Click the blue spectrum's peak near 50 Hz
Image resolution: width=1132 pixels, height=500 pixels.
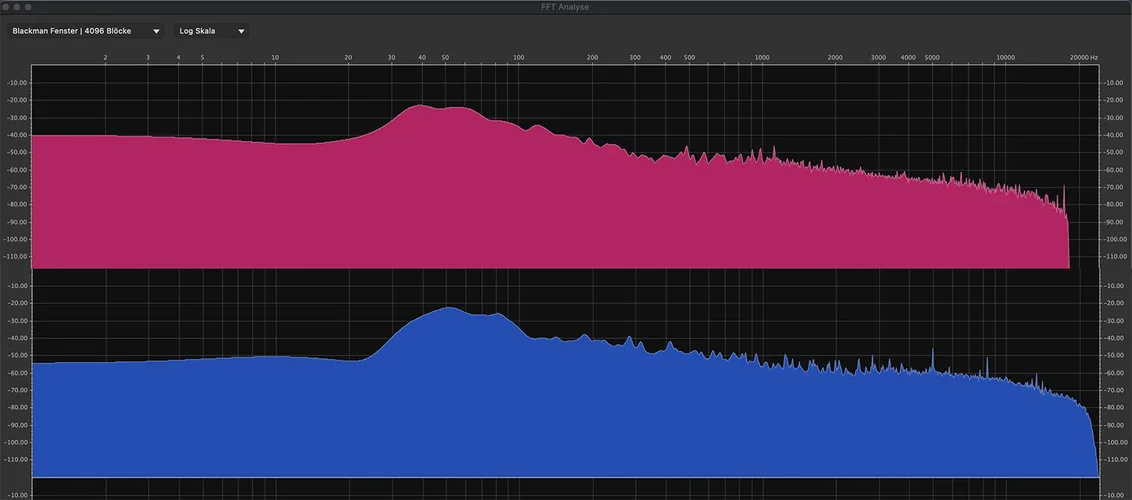(x=449, y=308)
